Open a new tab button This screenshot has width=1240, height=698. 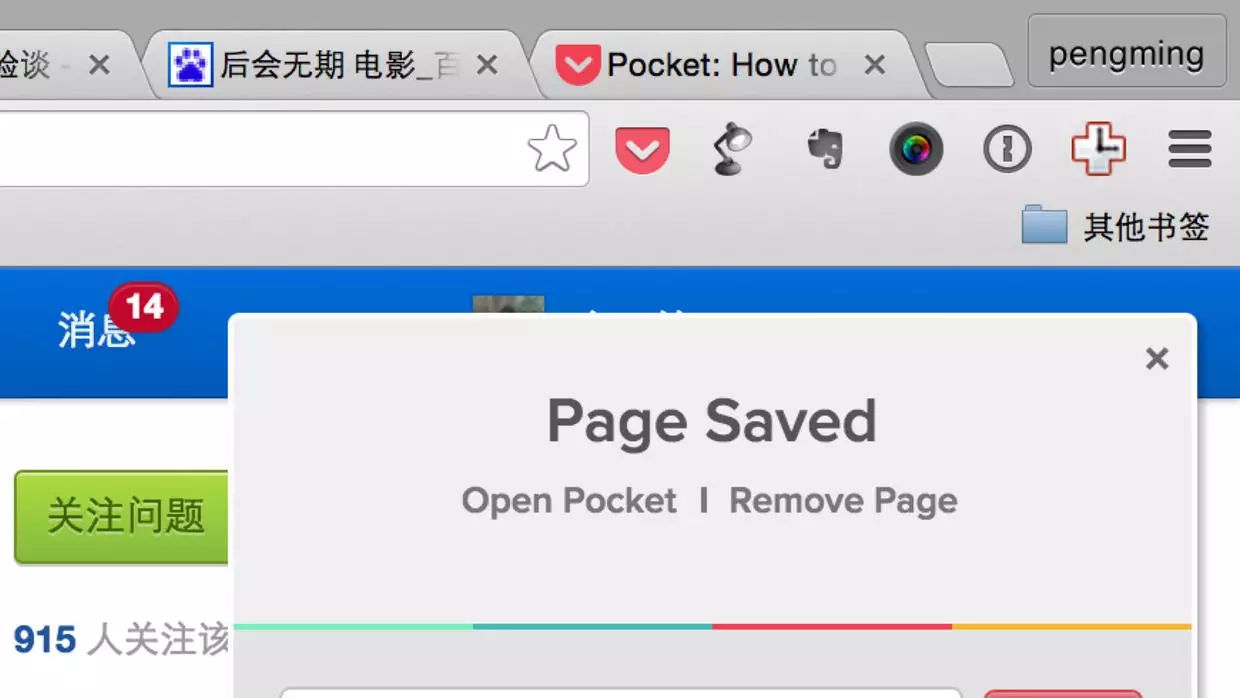click(x=968, y=66)
